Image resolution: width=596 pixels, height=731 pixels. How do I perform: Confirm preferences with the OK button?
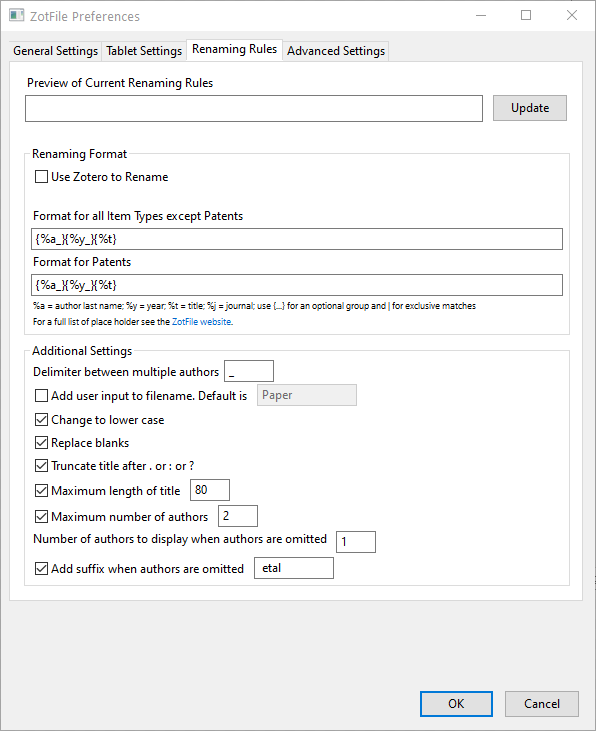pyautogui.click(x=456, y=703)
